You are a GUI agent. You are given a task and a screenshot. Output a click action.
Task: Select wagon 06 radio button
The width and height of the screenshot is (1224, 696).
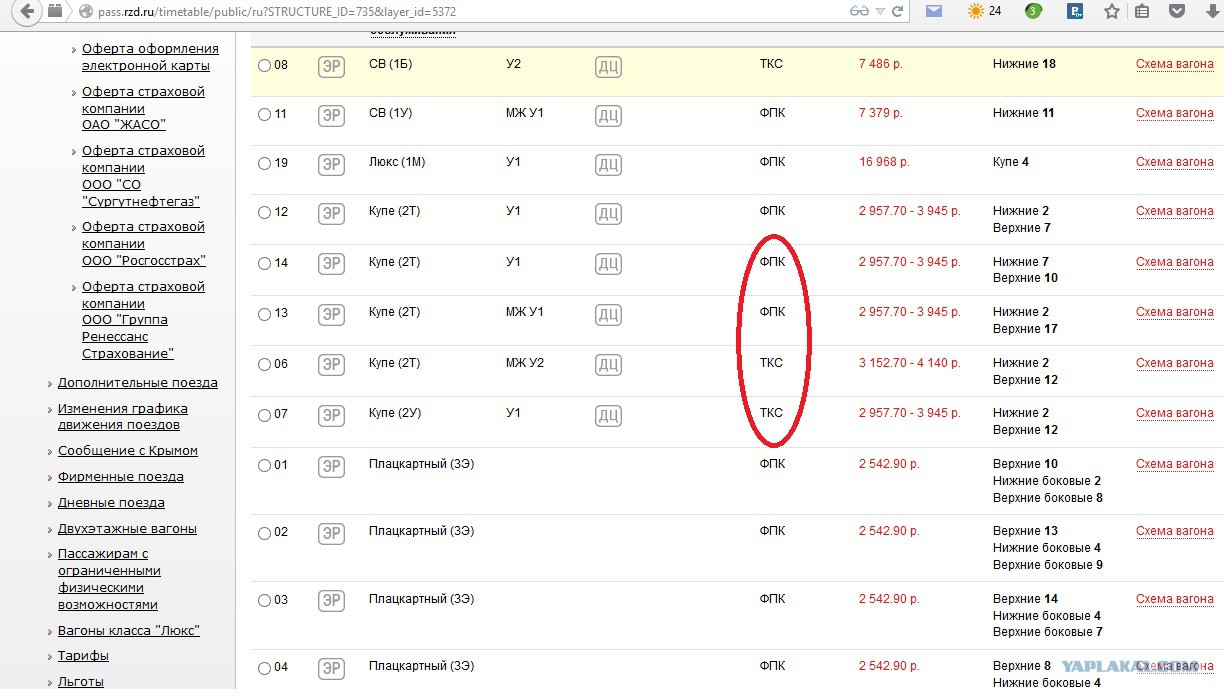pos(264,364)
